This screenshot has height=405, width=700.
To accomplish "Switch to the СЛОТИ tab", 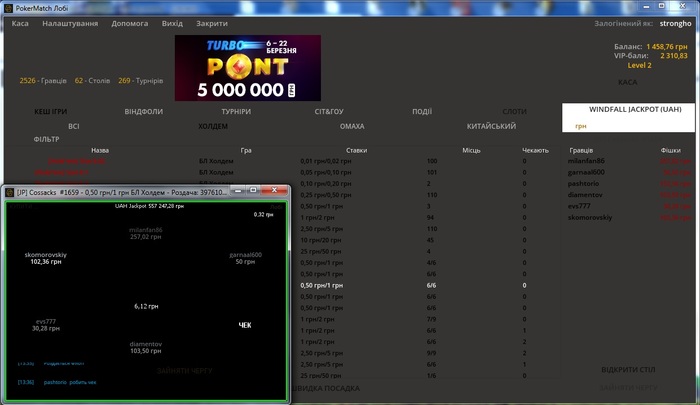I will click(x=514, y=112).
